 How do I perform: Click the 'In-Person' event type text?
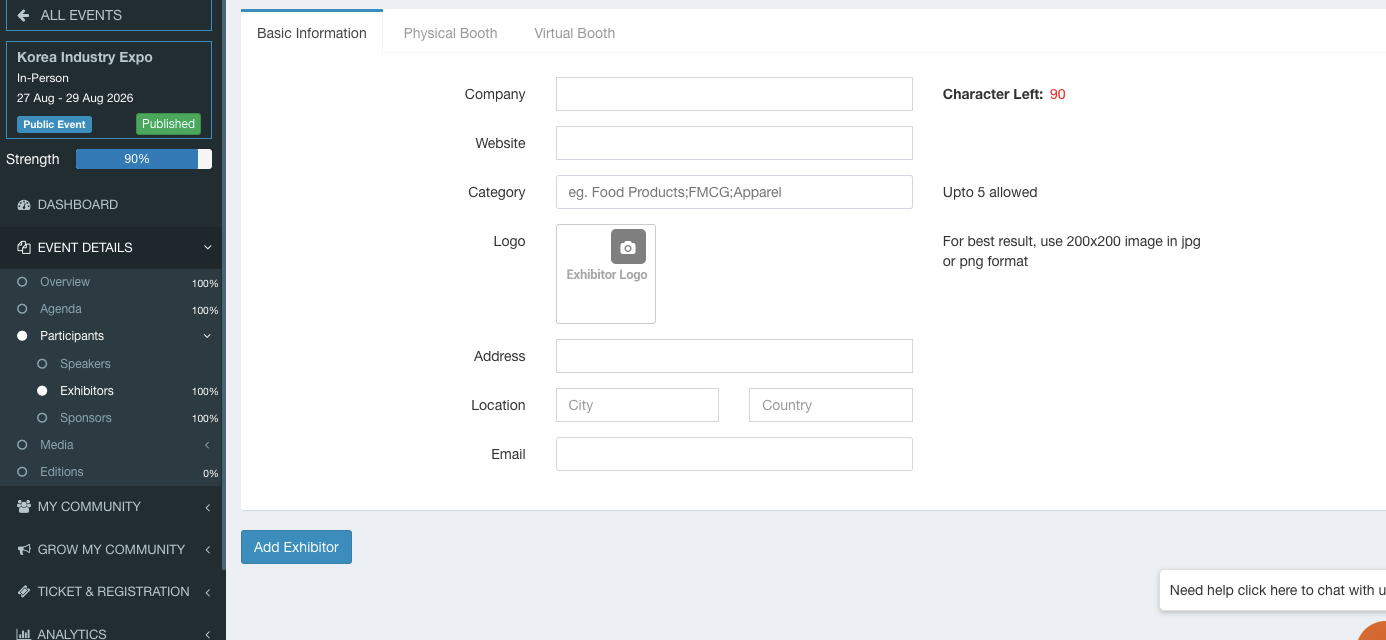point(43,78)
